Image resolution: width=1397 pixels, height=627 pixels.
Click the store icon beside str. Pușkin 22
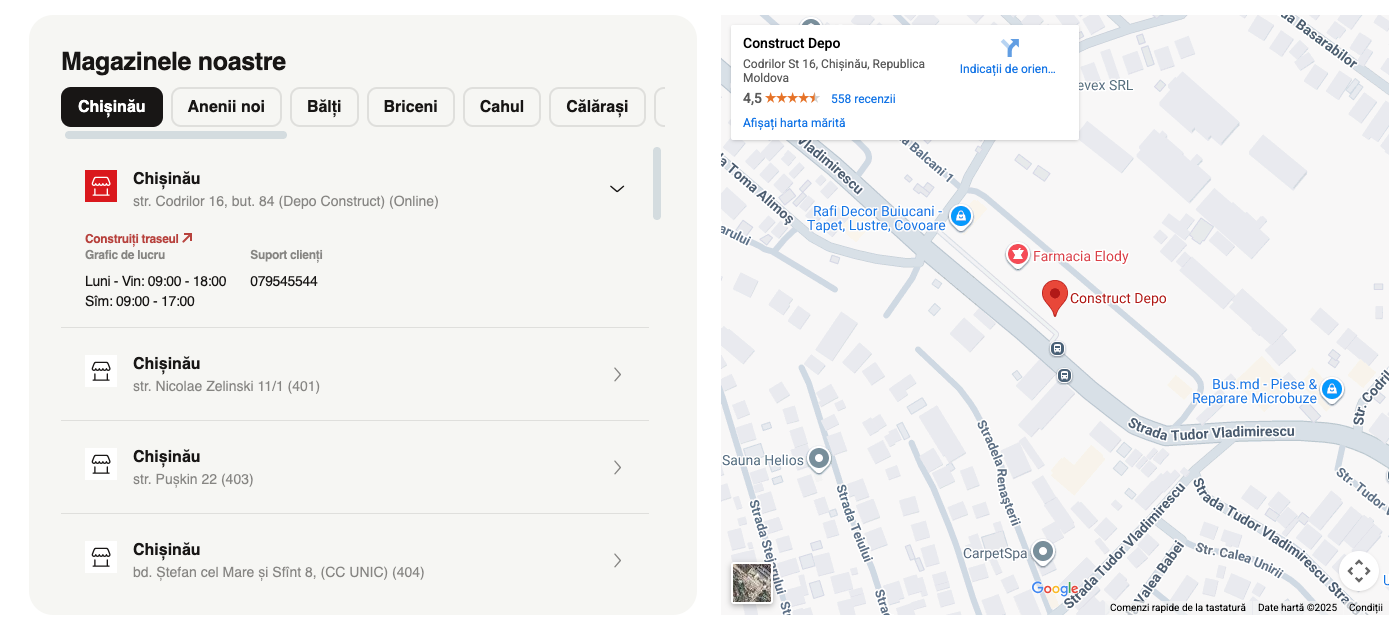(101, 464)
